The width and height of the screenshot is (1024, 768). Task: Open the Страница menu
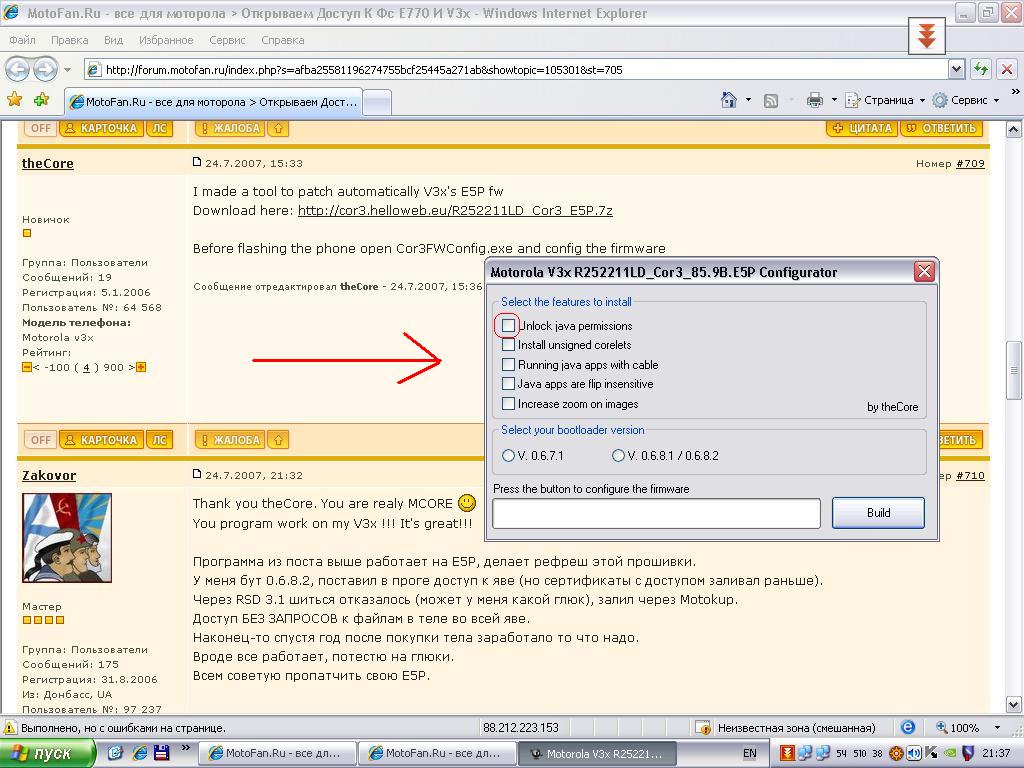(885, 100)
